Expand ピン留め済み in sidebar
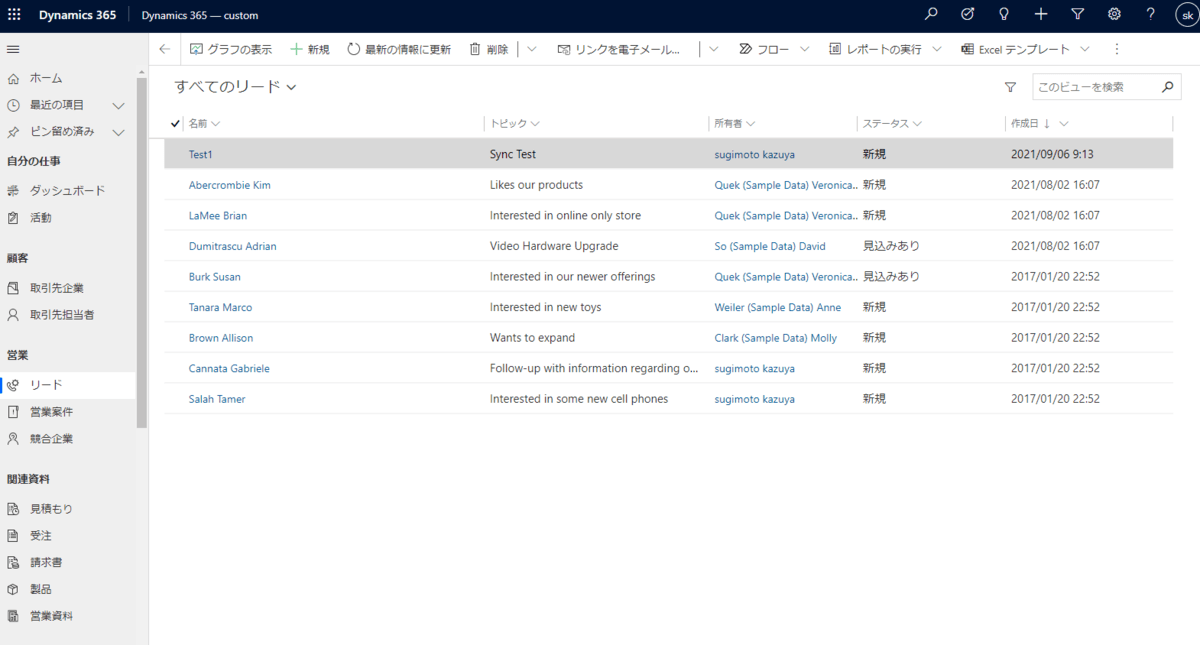Image resolution: width=1200 pixels, height=645 pixels. pos(118,132)
